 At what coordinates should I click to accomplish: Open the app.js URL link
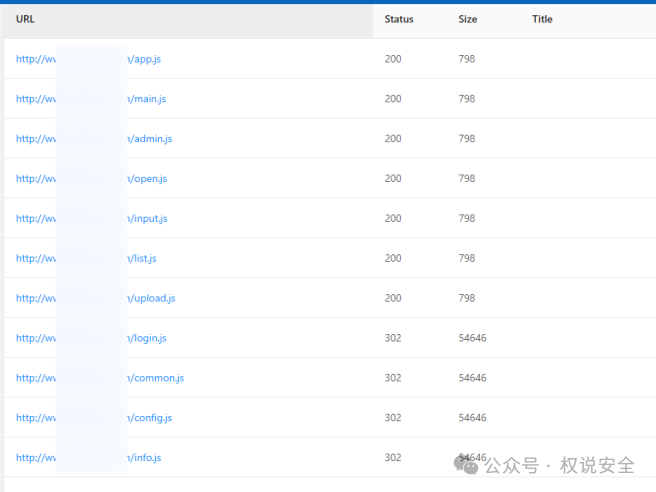pyautogui.click(x=88, y=59)
